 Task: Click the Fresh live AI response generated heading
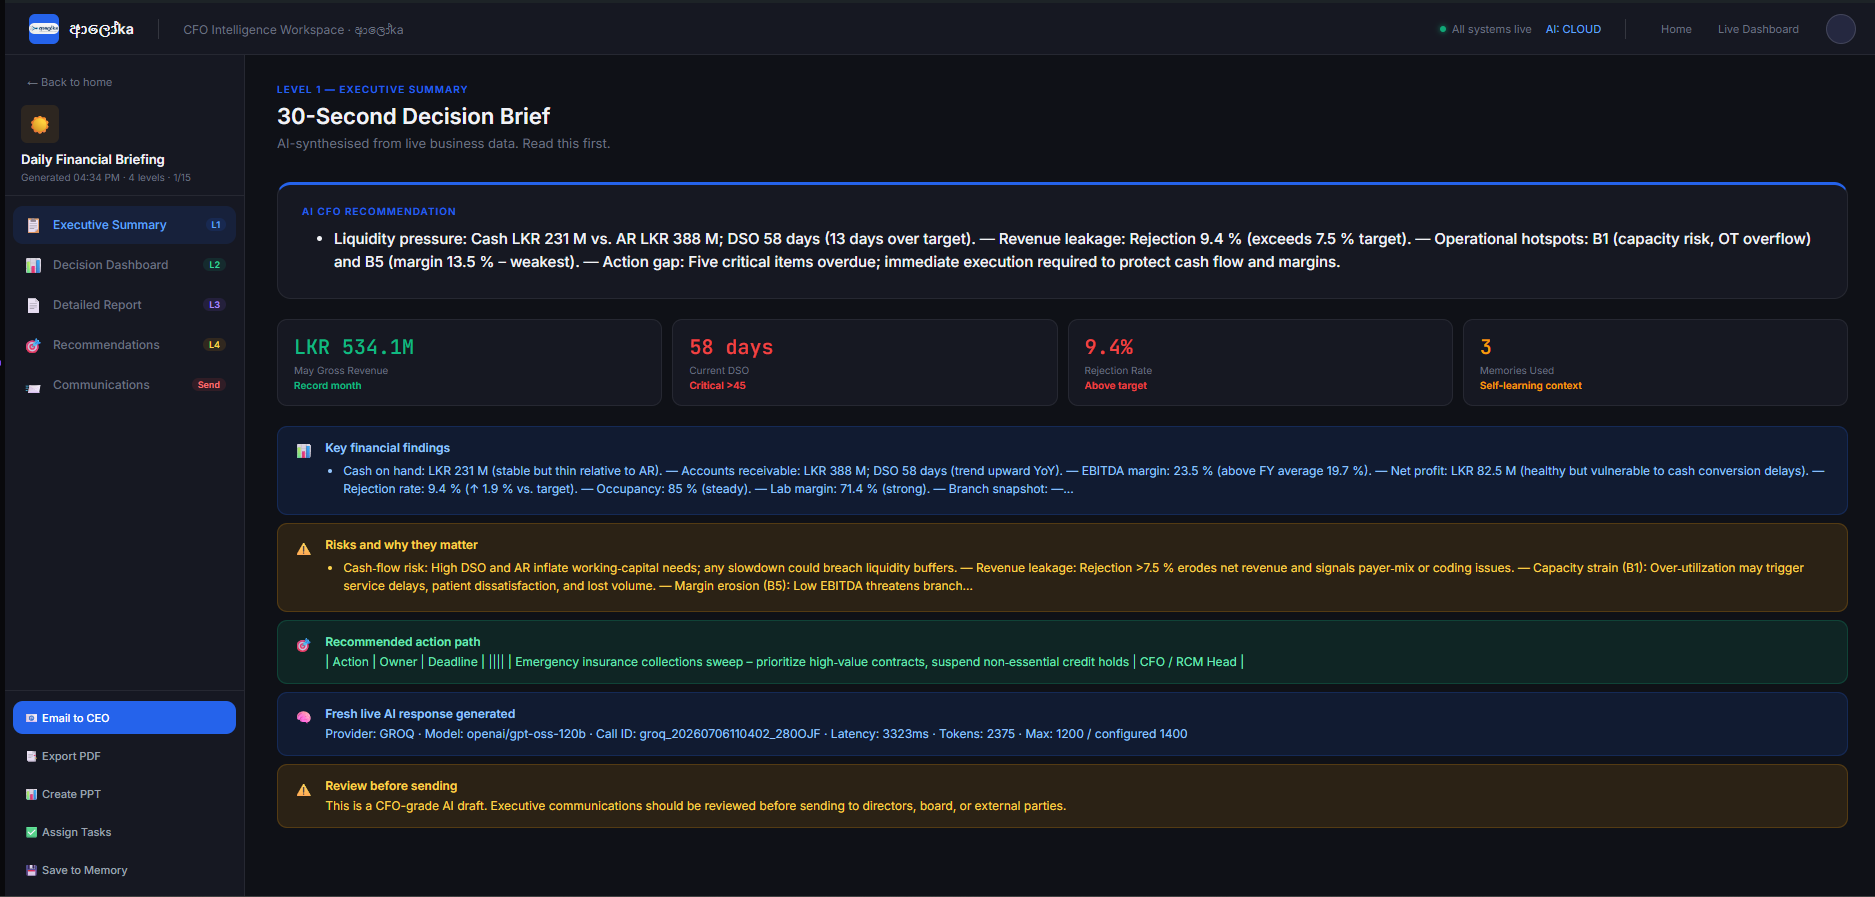tap(420, 714)
